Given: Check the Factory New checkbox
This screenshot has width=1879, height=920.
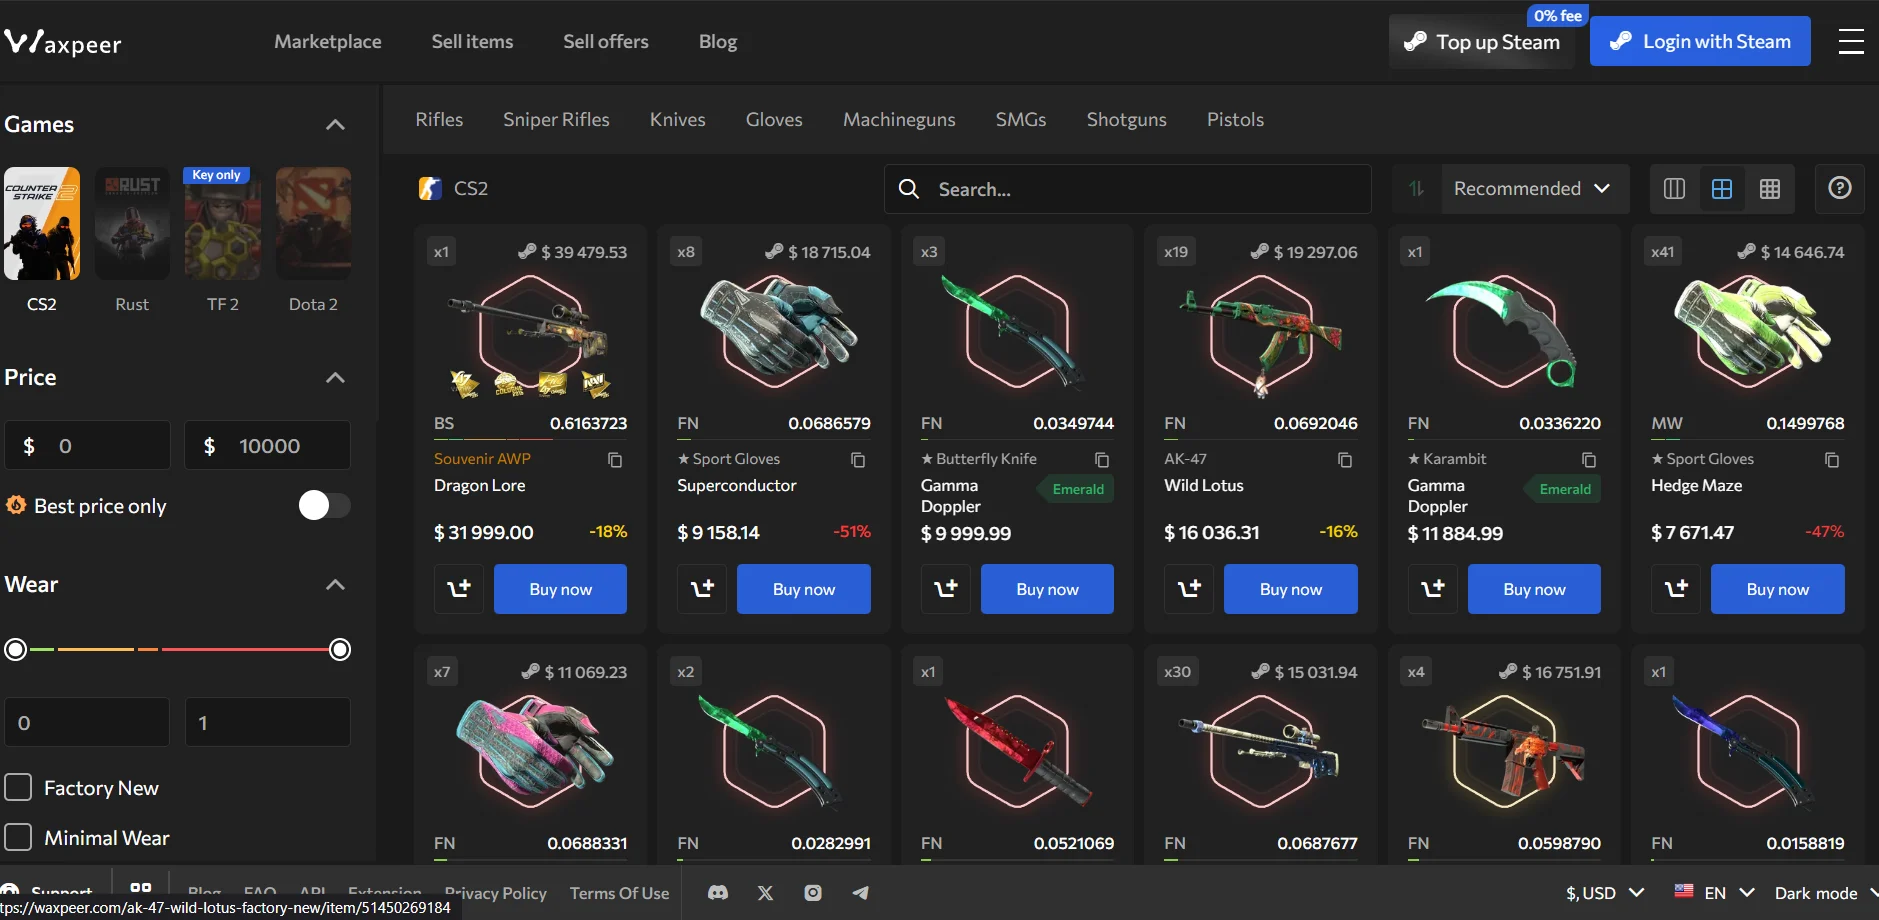Looking at the screenshot, I should click(18, 788).
